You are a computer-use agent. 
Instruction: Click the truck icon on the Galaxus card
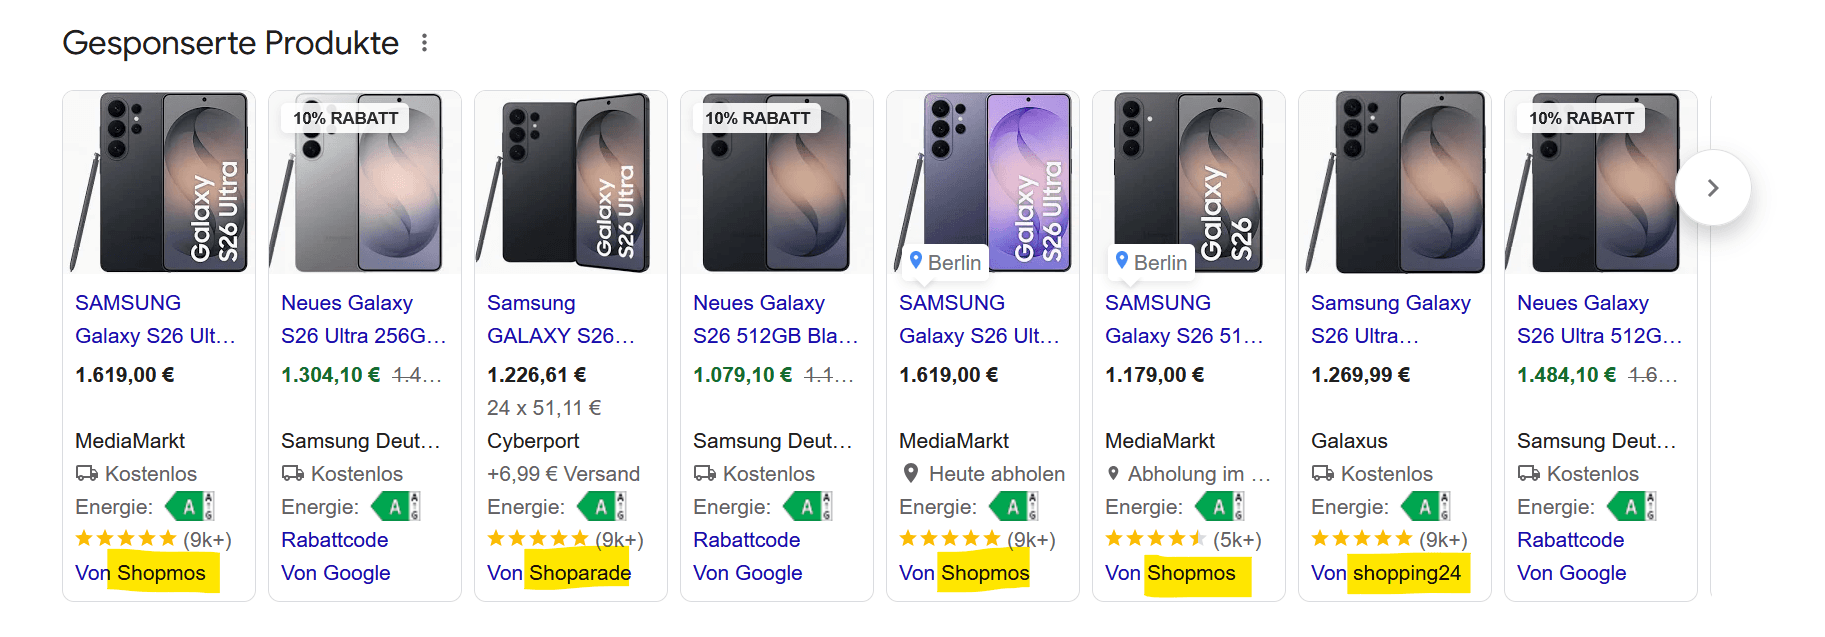(1321, 473)
